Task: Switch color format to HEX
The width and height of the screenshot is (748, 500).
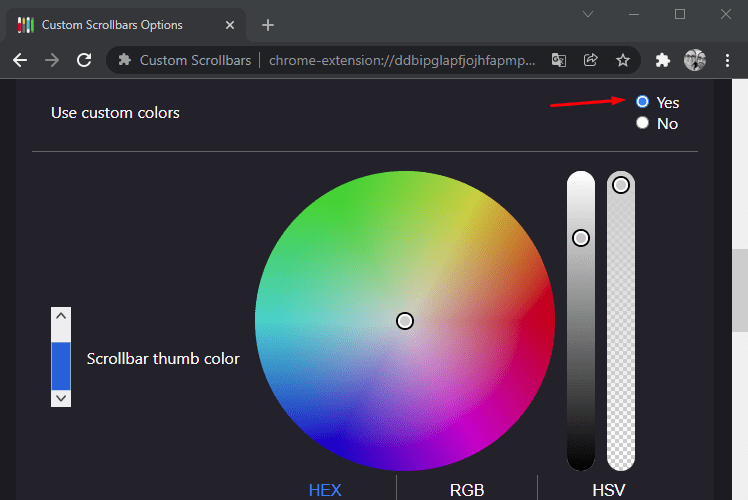Action: [x=325, y=490]
